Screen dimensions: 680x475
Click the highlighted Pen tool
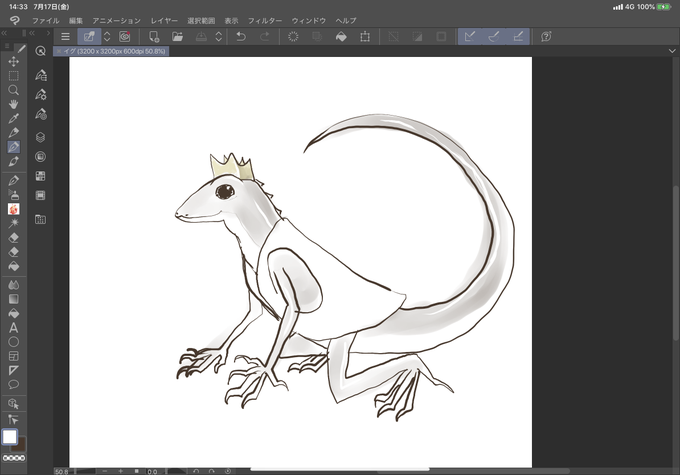13,147
